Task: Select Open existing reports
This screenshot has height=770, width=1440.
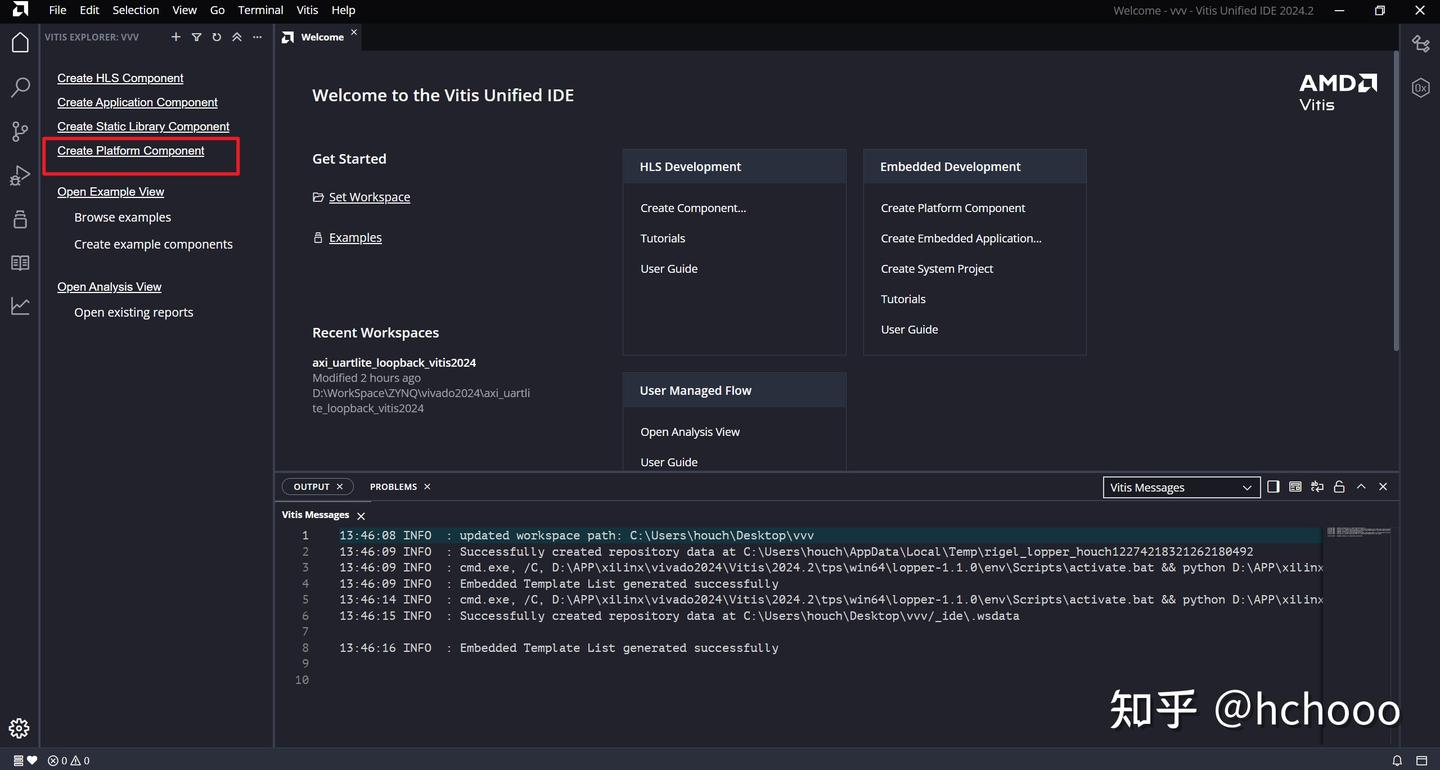Action: click(133, 312)
